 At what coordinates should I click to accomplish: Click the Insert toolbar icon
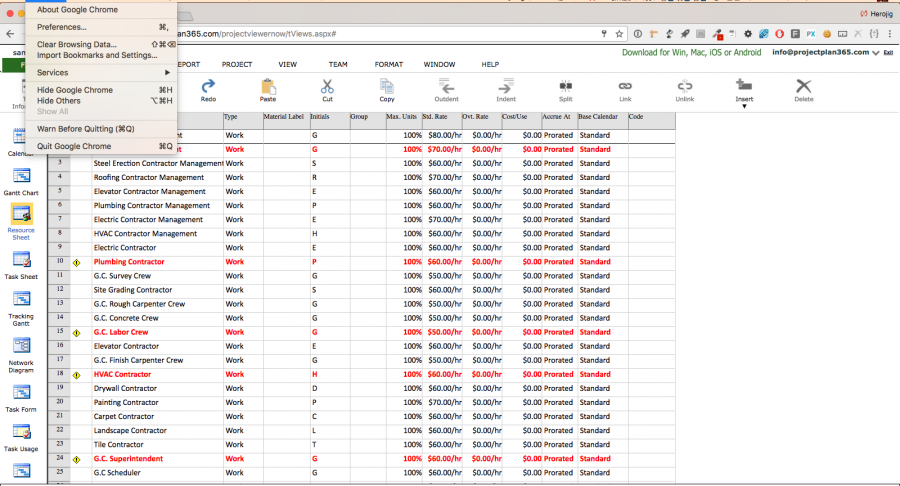point(744,85)
